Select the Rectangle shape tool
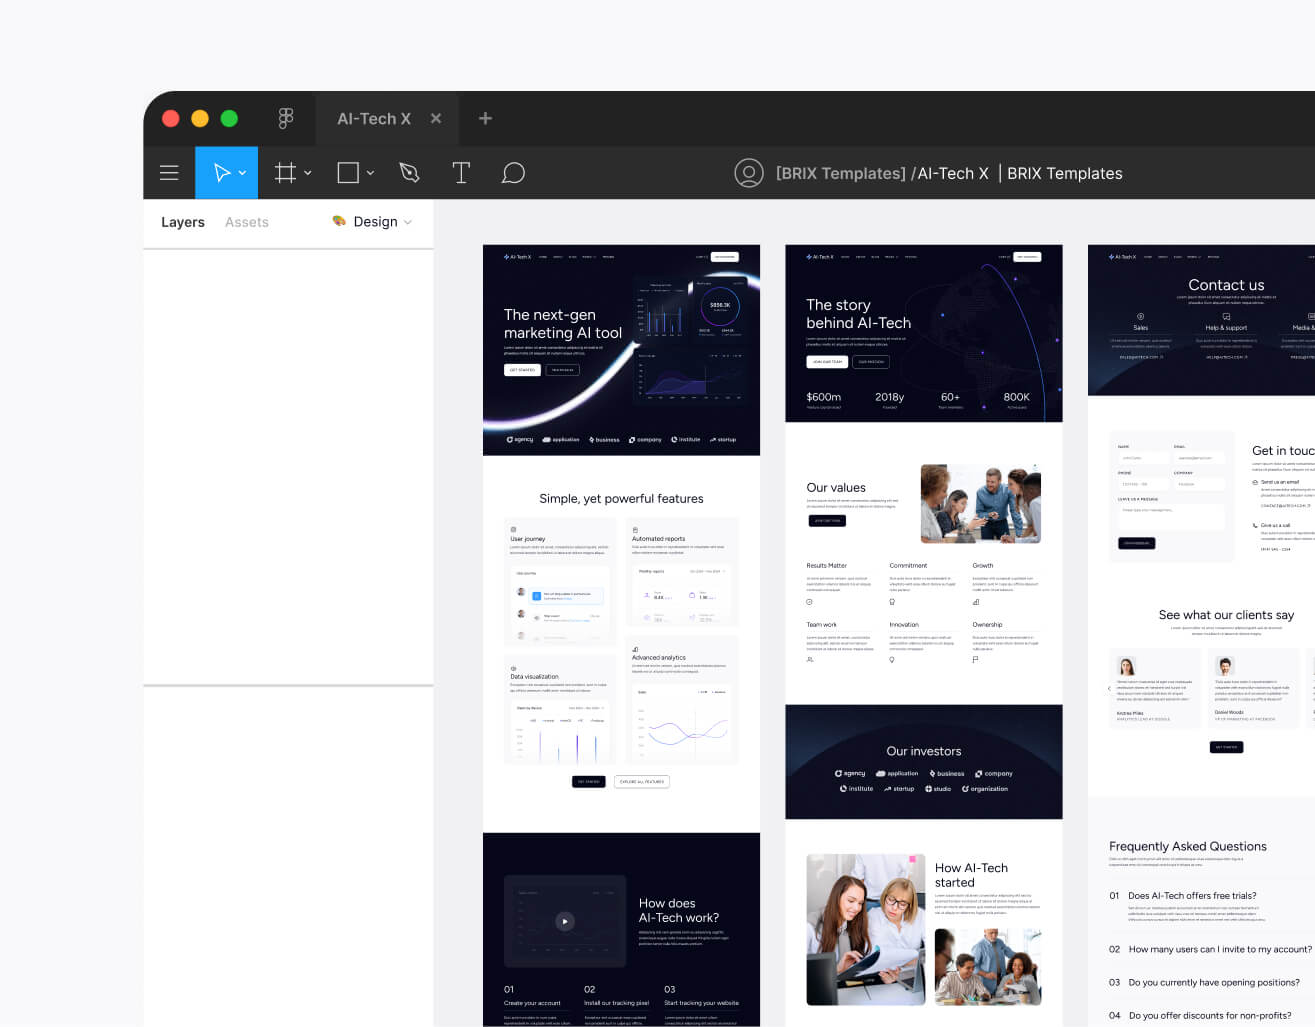 click(346, 172)
